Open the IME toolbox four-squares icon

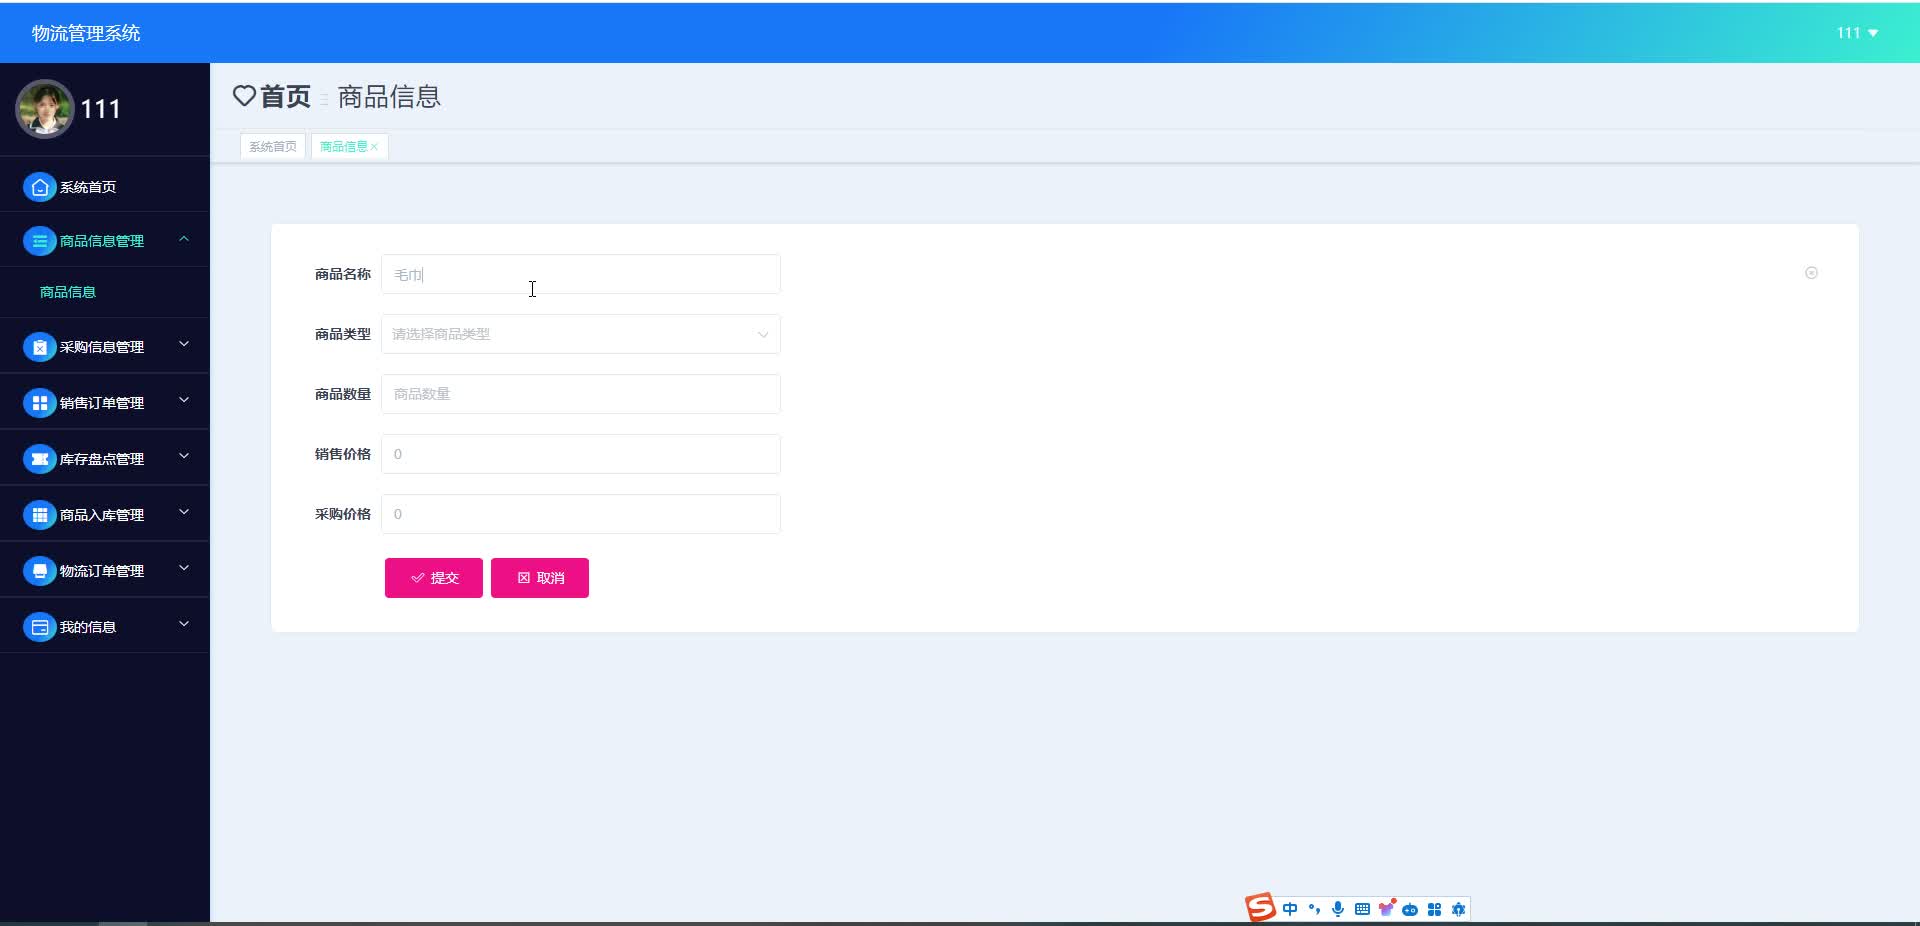tap(1434, 909)
